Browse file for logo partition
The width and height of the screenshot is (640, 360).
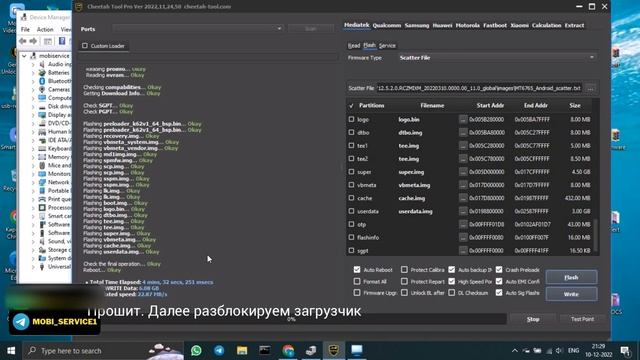pos(463,120)
